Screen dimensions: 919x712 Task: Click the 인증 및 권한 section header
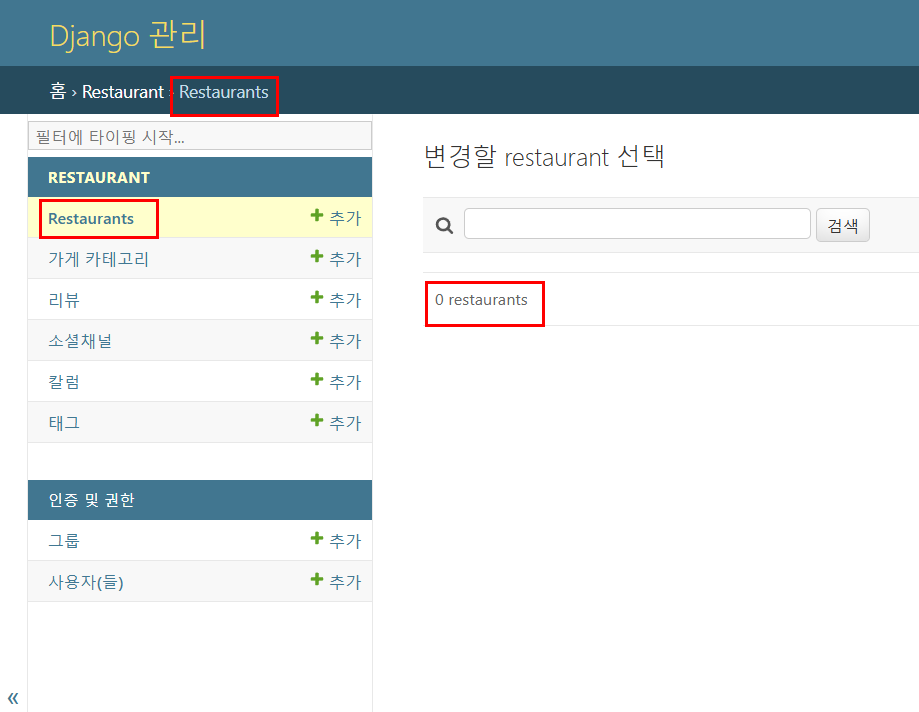click(x=92, y=500)
